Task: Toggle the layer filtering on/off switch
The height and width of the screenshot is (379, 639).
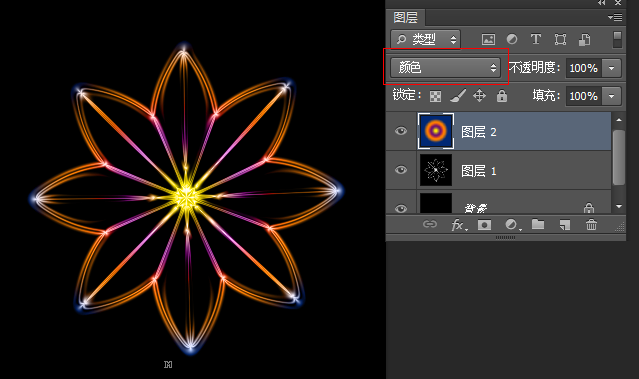Action: pos(617,40)
